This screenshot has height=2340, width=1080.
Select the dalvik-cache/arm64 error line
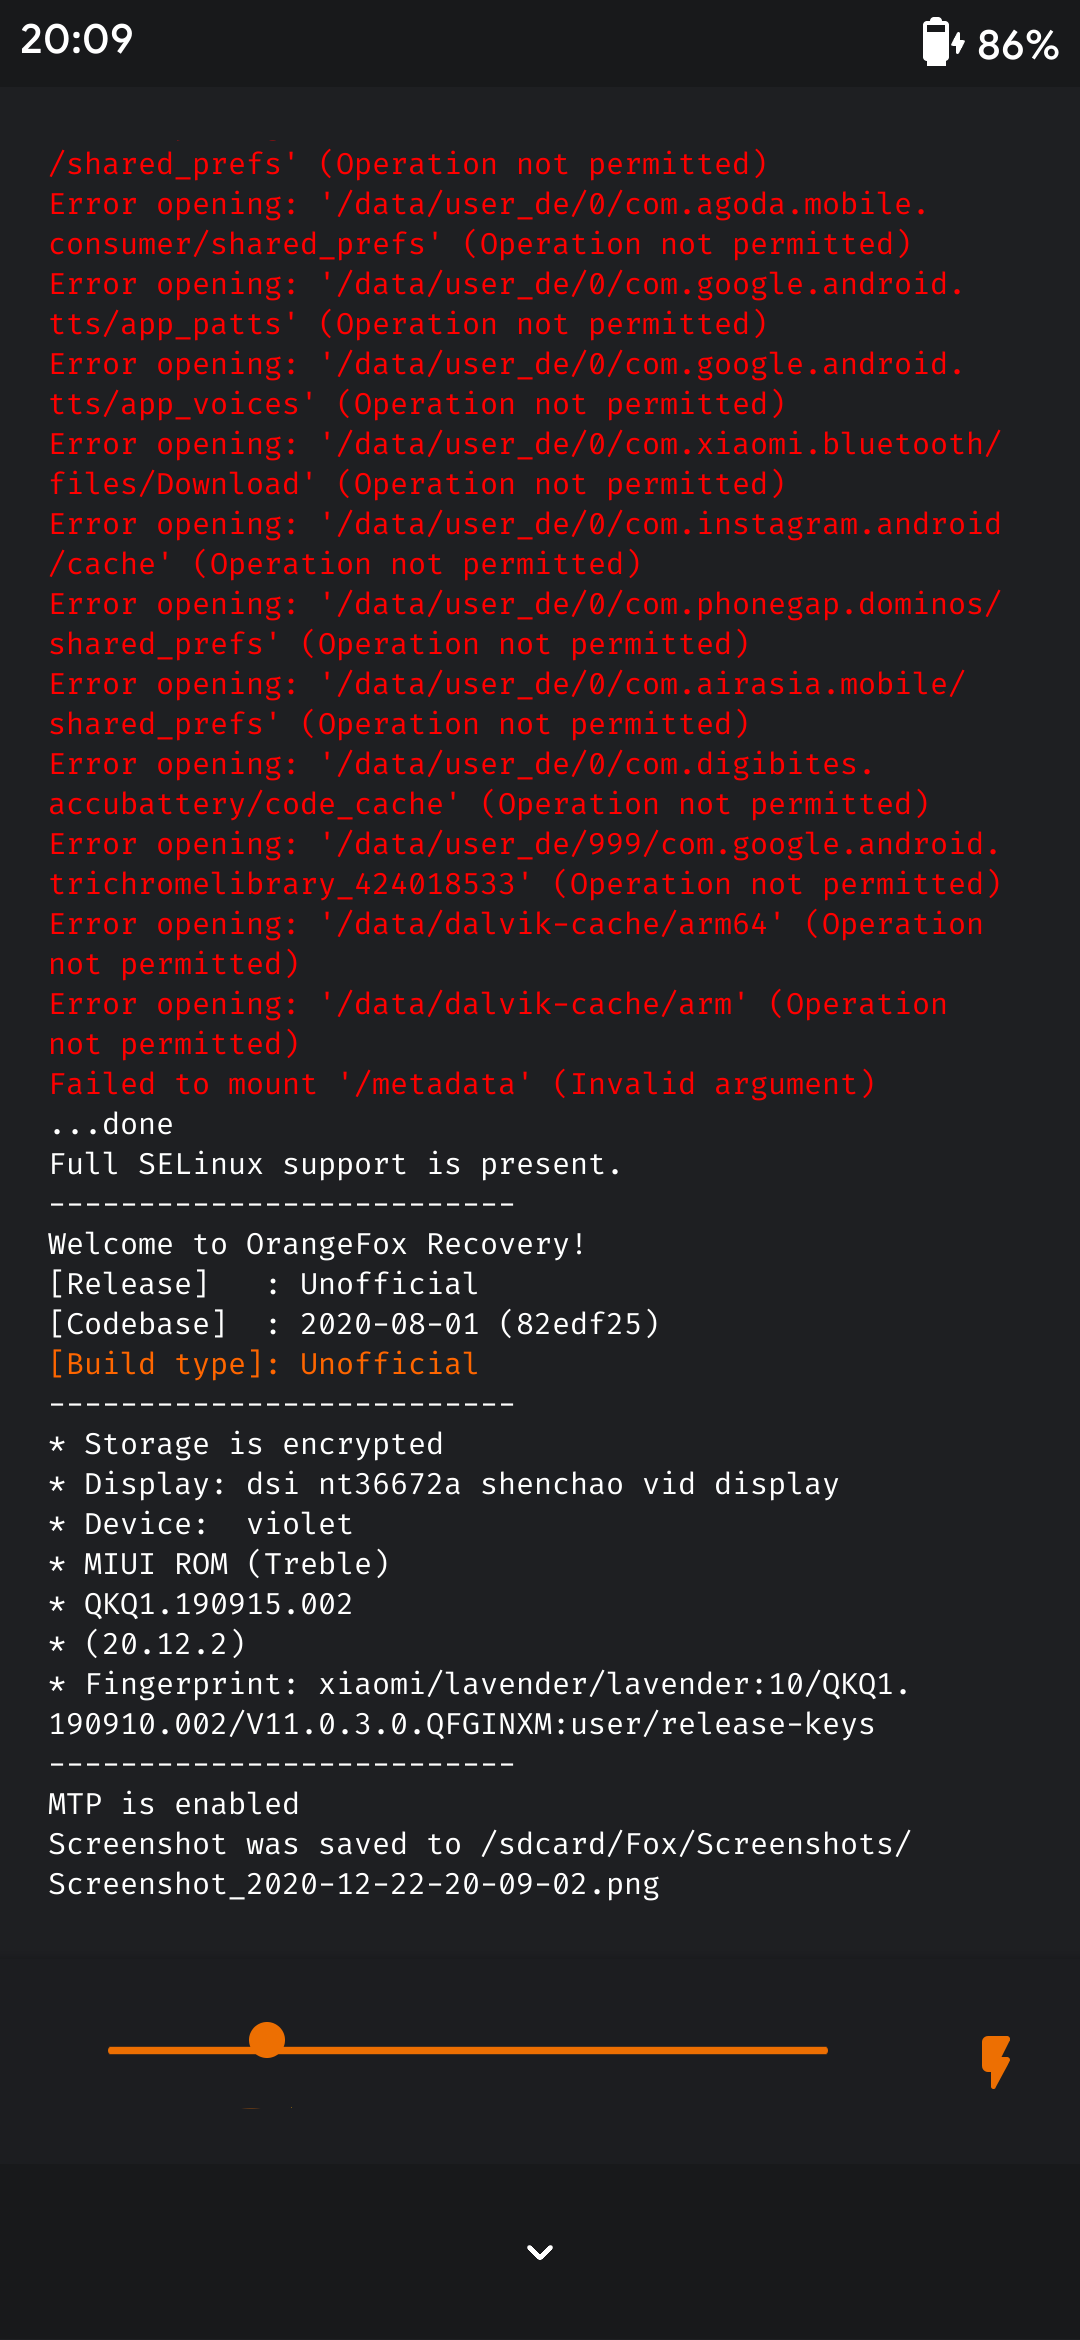click(x=516, y=944)
